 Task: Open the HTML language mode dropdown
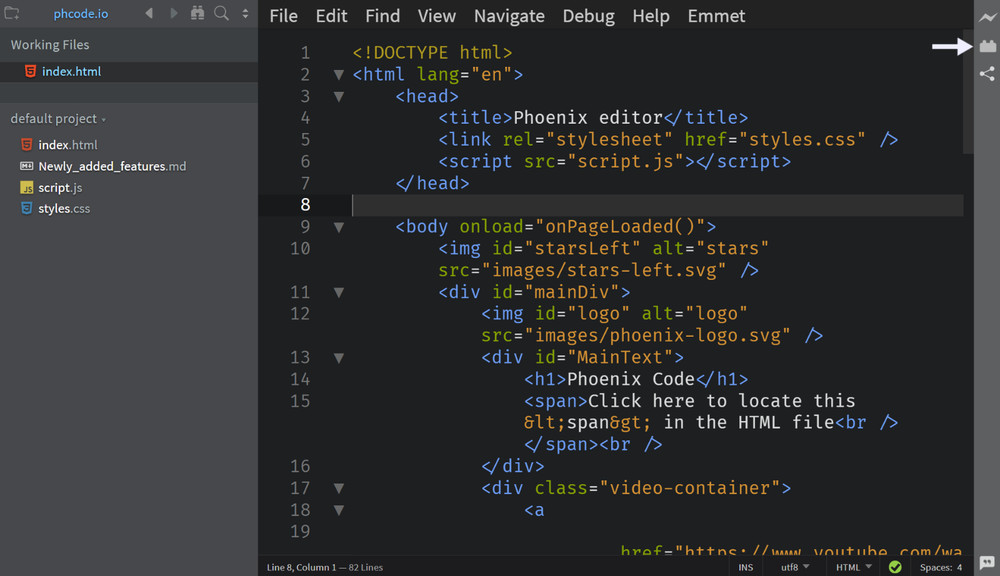pos(849,566)
